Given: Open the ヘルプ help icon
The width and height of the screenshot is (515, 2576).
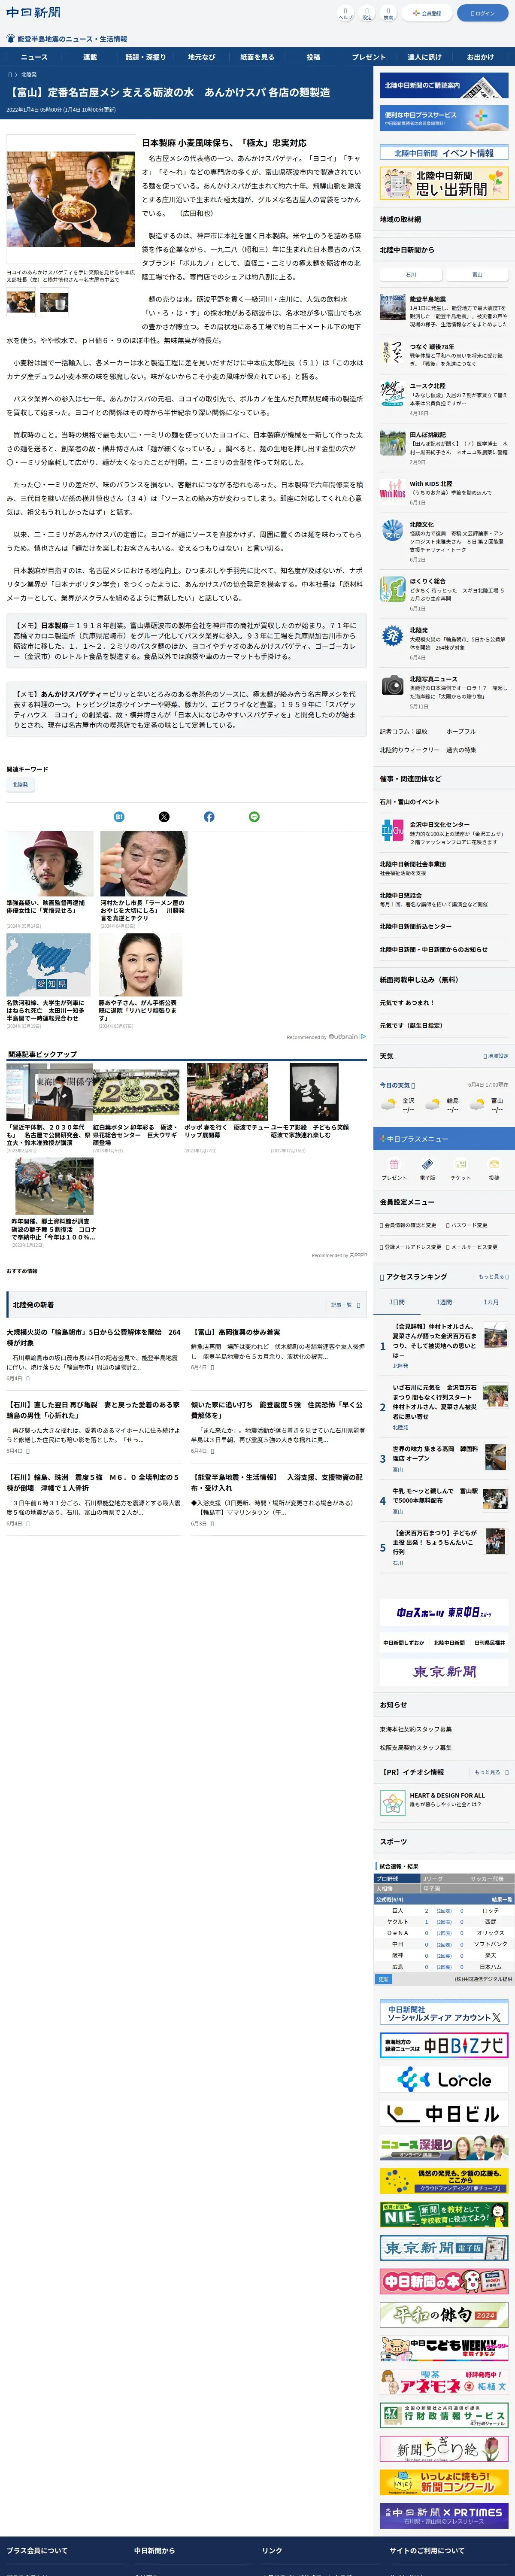Looking at the screenshot, I should tap(345, 13).
